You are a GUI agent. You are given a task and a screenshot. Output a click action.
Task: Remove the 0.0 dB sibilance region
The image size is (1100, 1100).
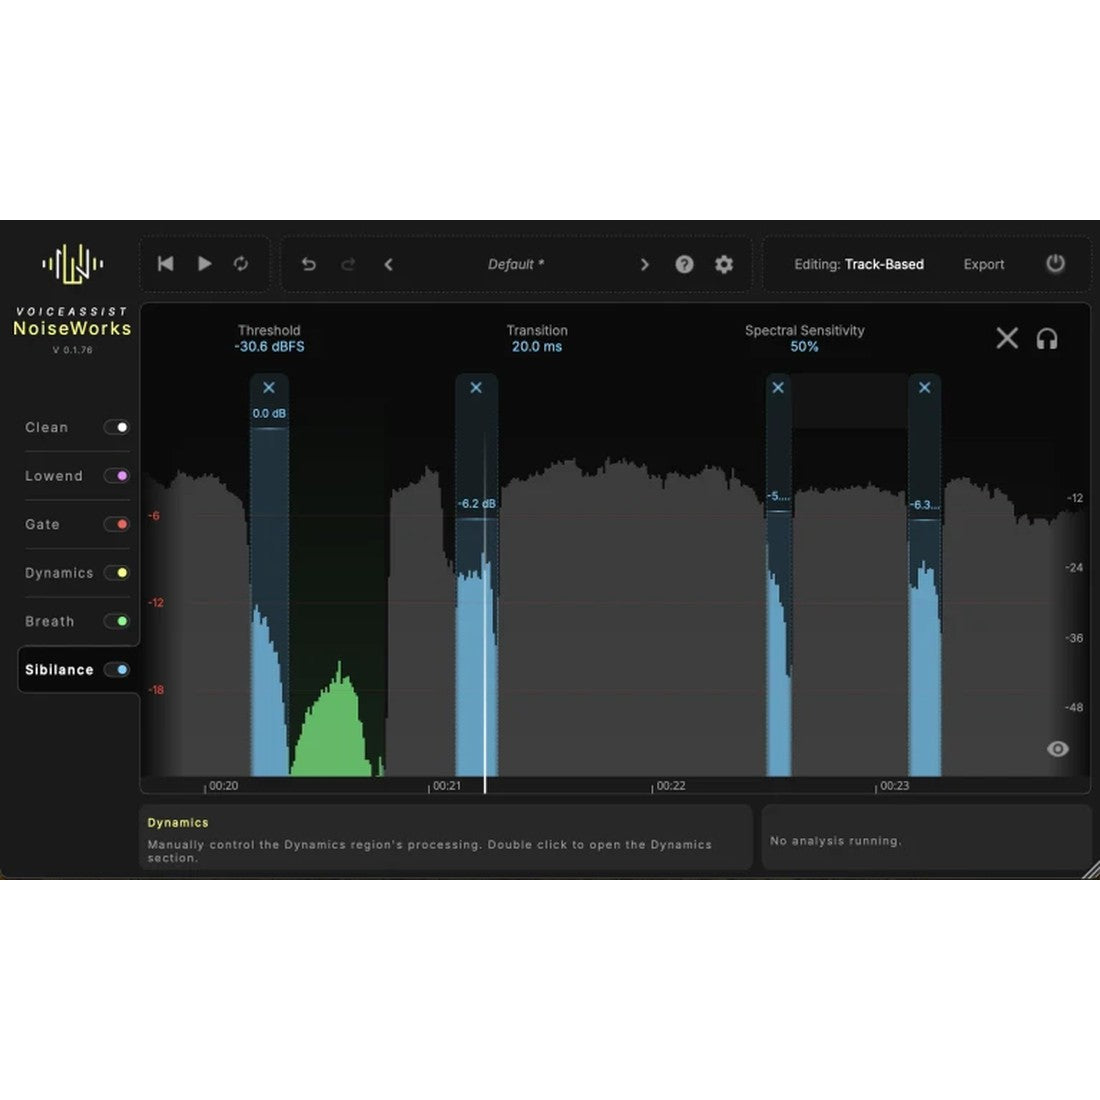pyautogui.click(x=269, y=387)
